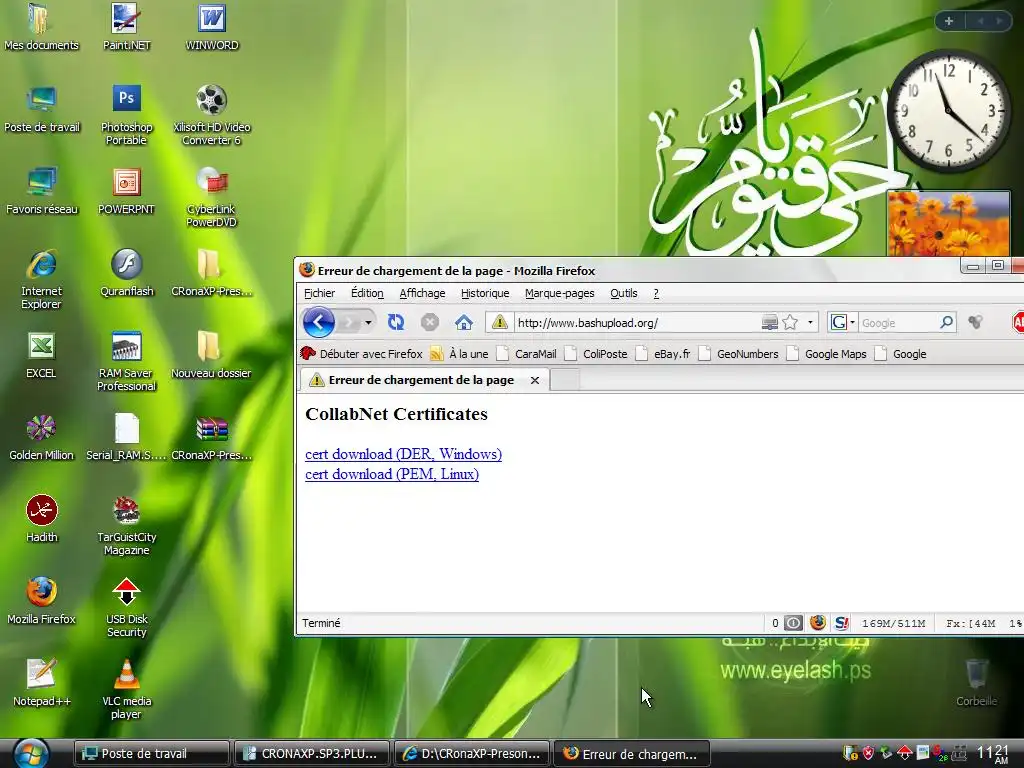Click the Firefox Stop loading button

point(429,322)
